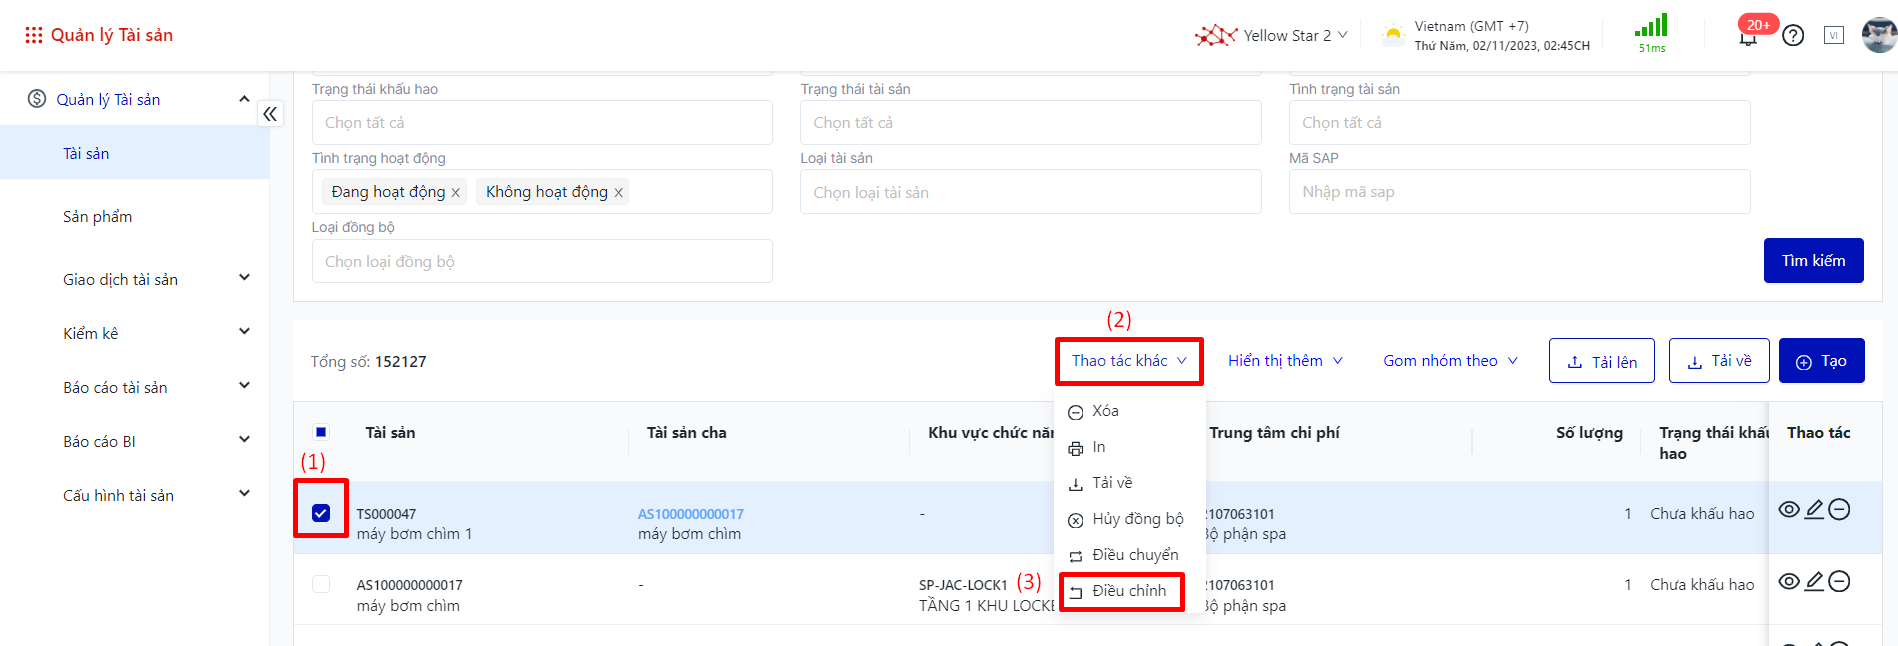Click the Tài sản cha column header
The width and height of the screenshot is (1898, 646).
tap(686, 433)
